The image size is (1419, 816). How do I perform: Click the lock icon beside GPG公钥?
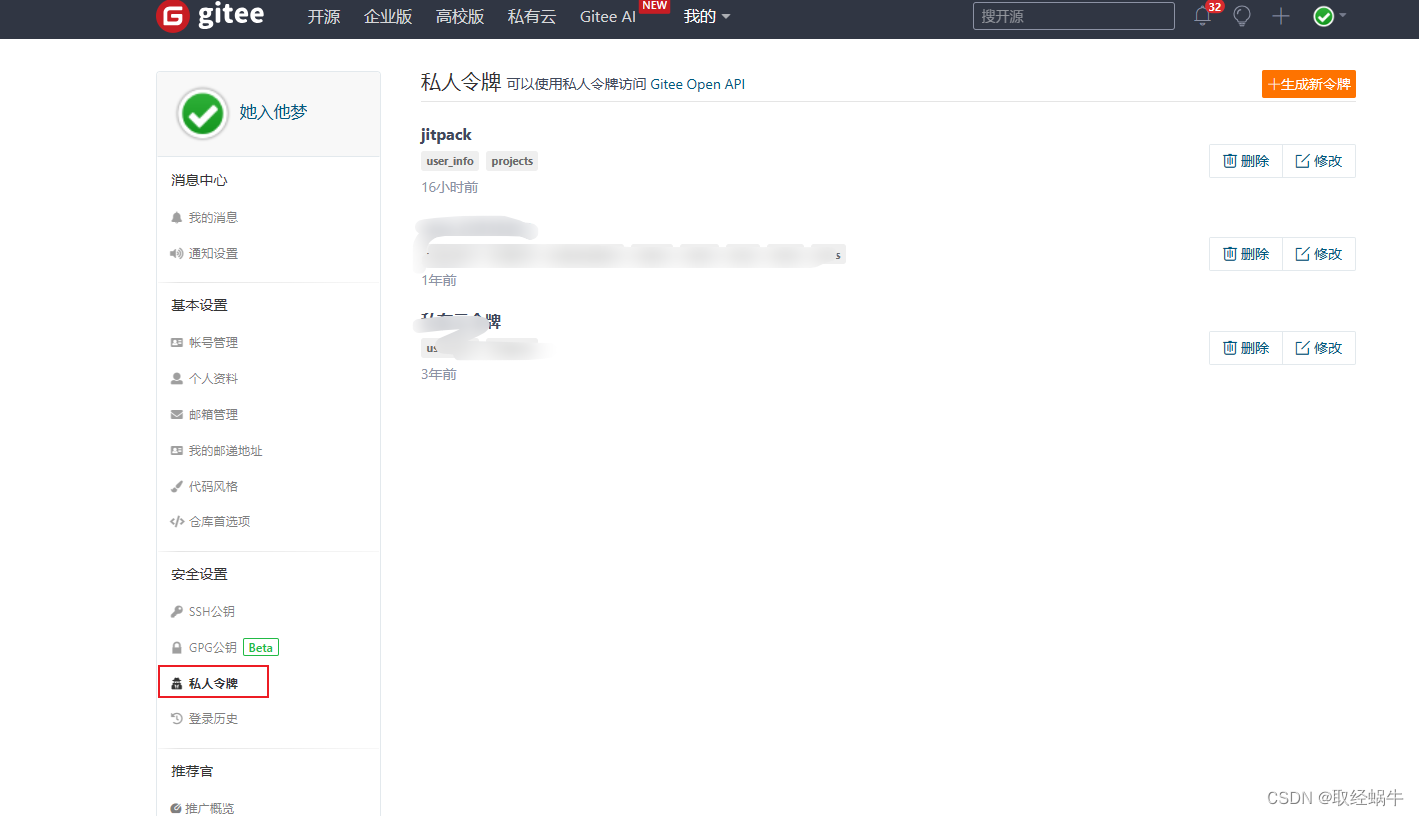pyautogui.click(x=177, y=647)
